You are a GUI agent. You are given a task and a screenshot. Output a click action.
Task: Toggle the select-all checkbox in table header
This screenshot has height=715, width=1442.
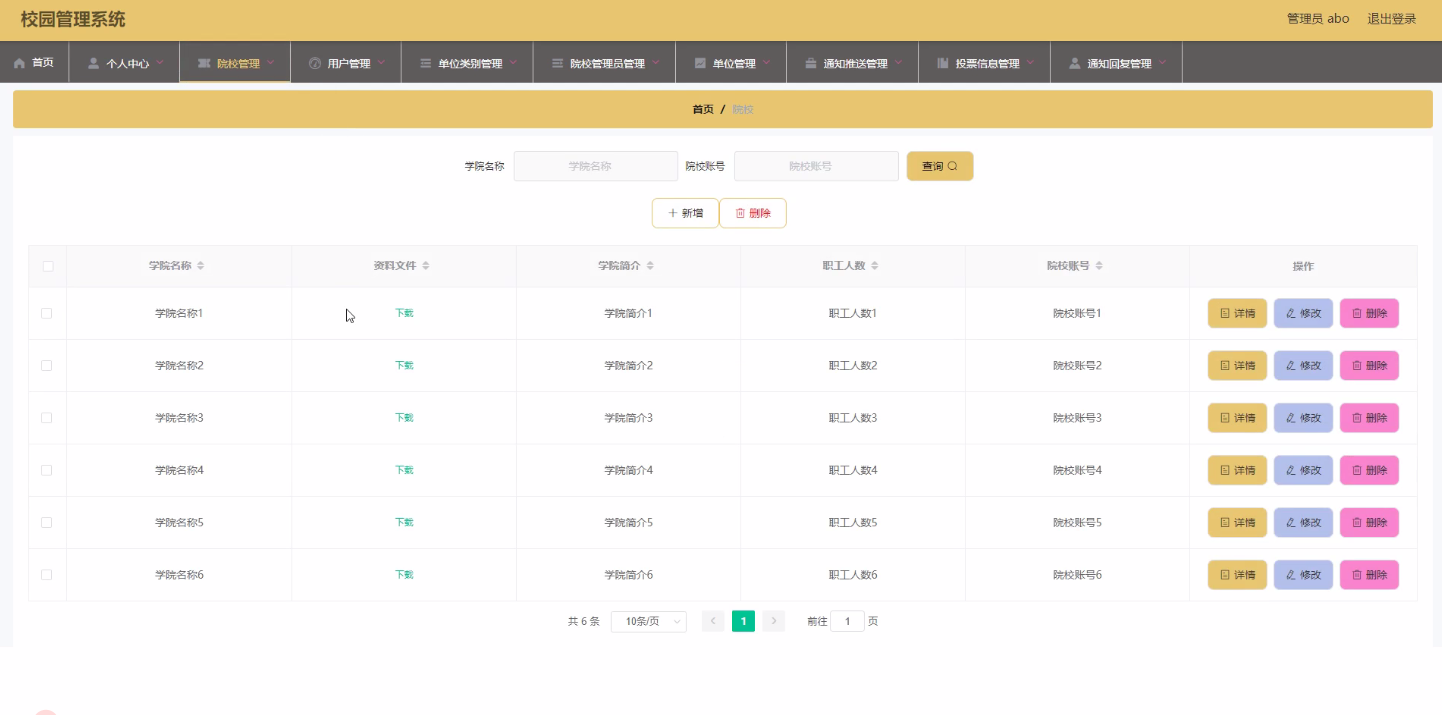pos(47,266)
